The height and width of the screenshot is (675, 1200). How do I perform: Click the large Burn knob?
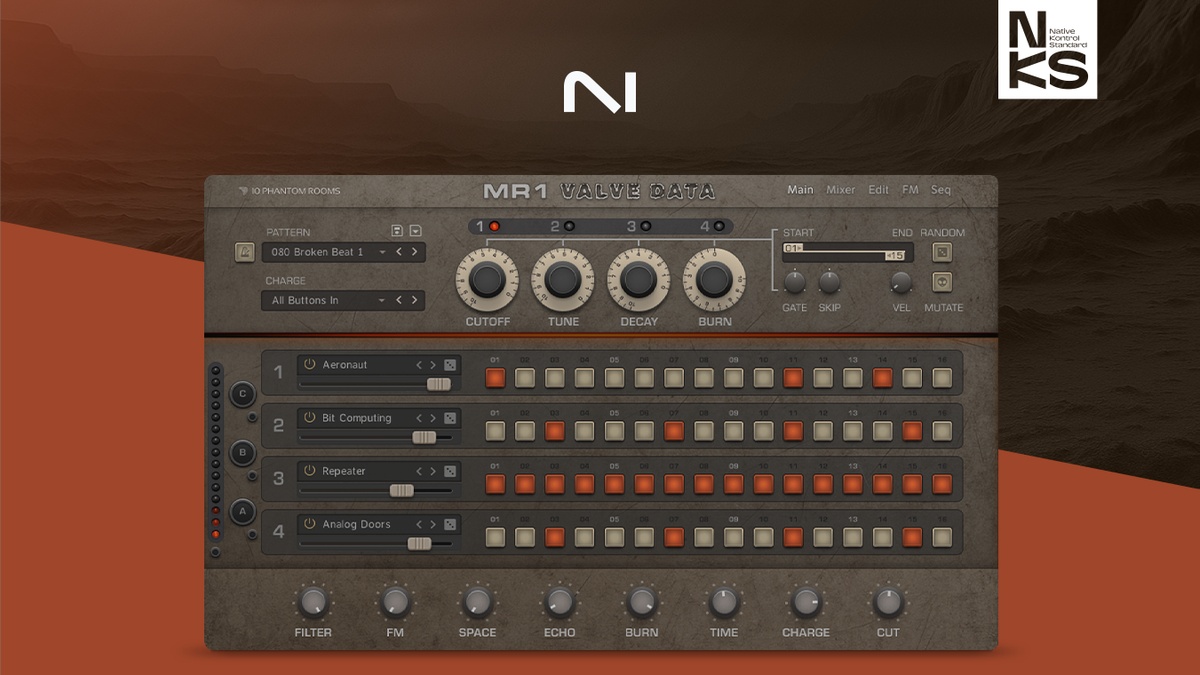click(714, 281)
